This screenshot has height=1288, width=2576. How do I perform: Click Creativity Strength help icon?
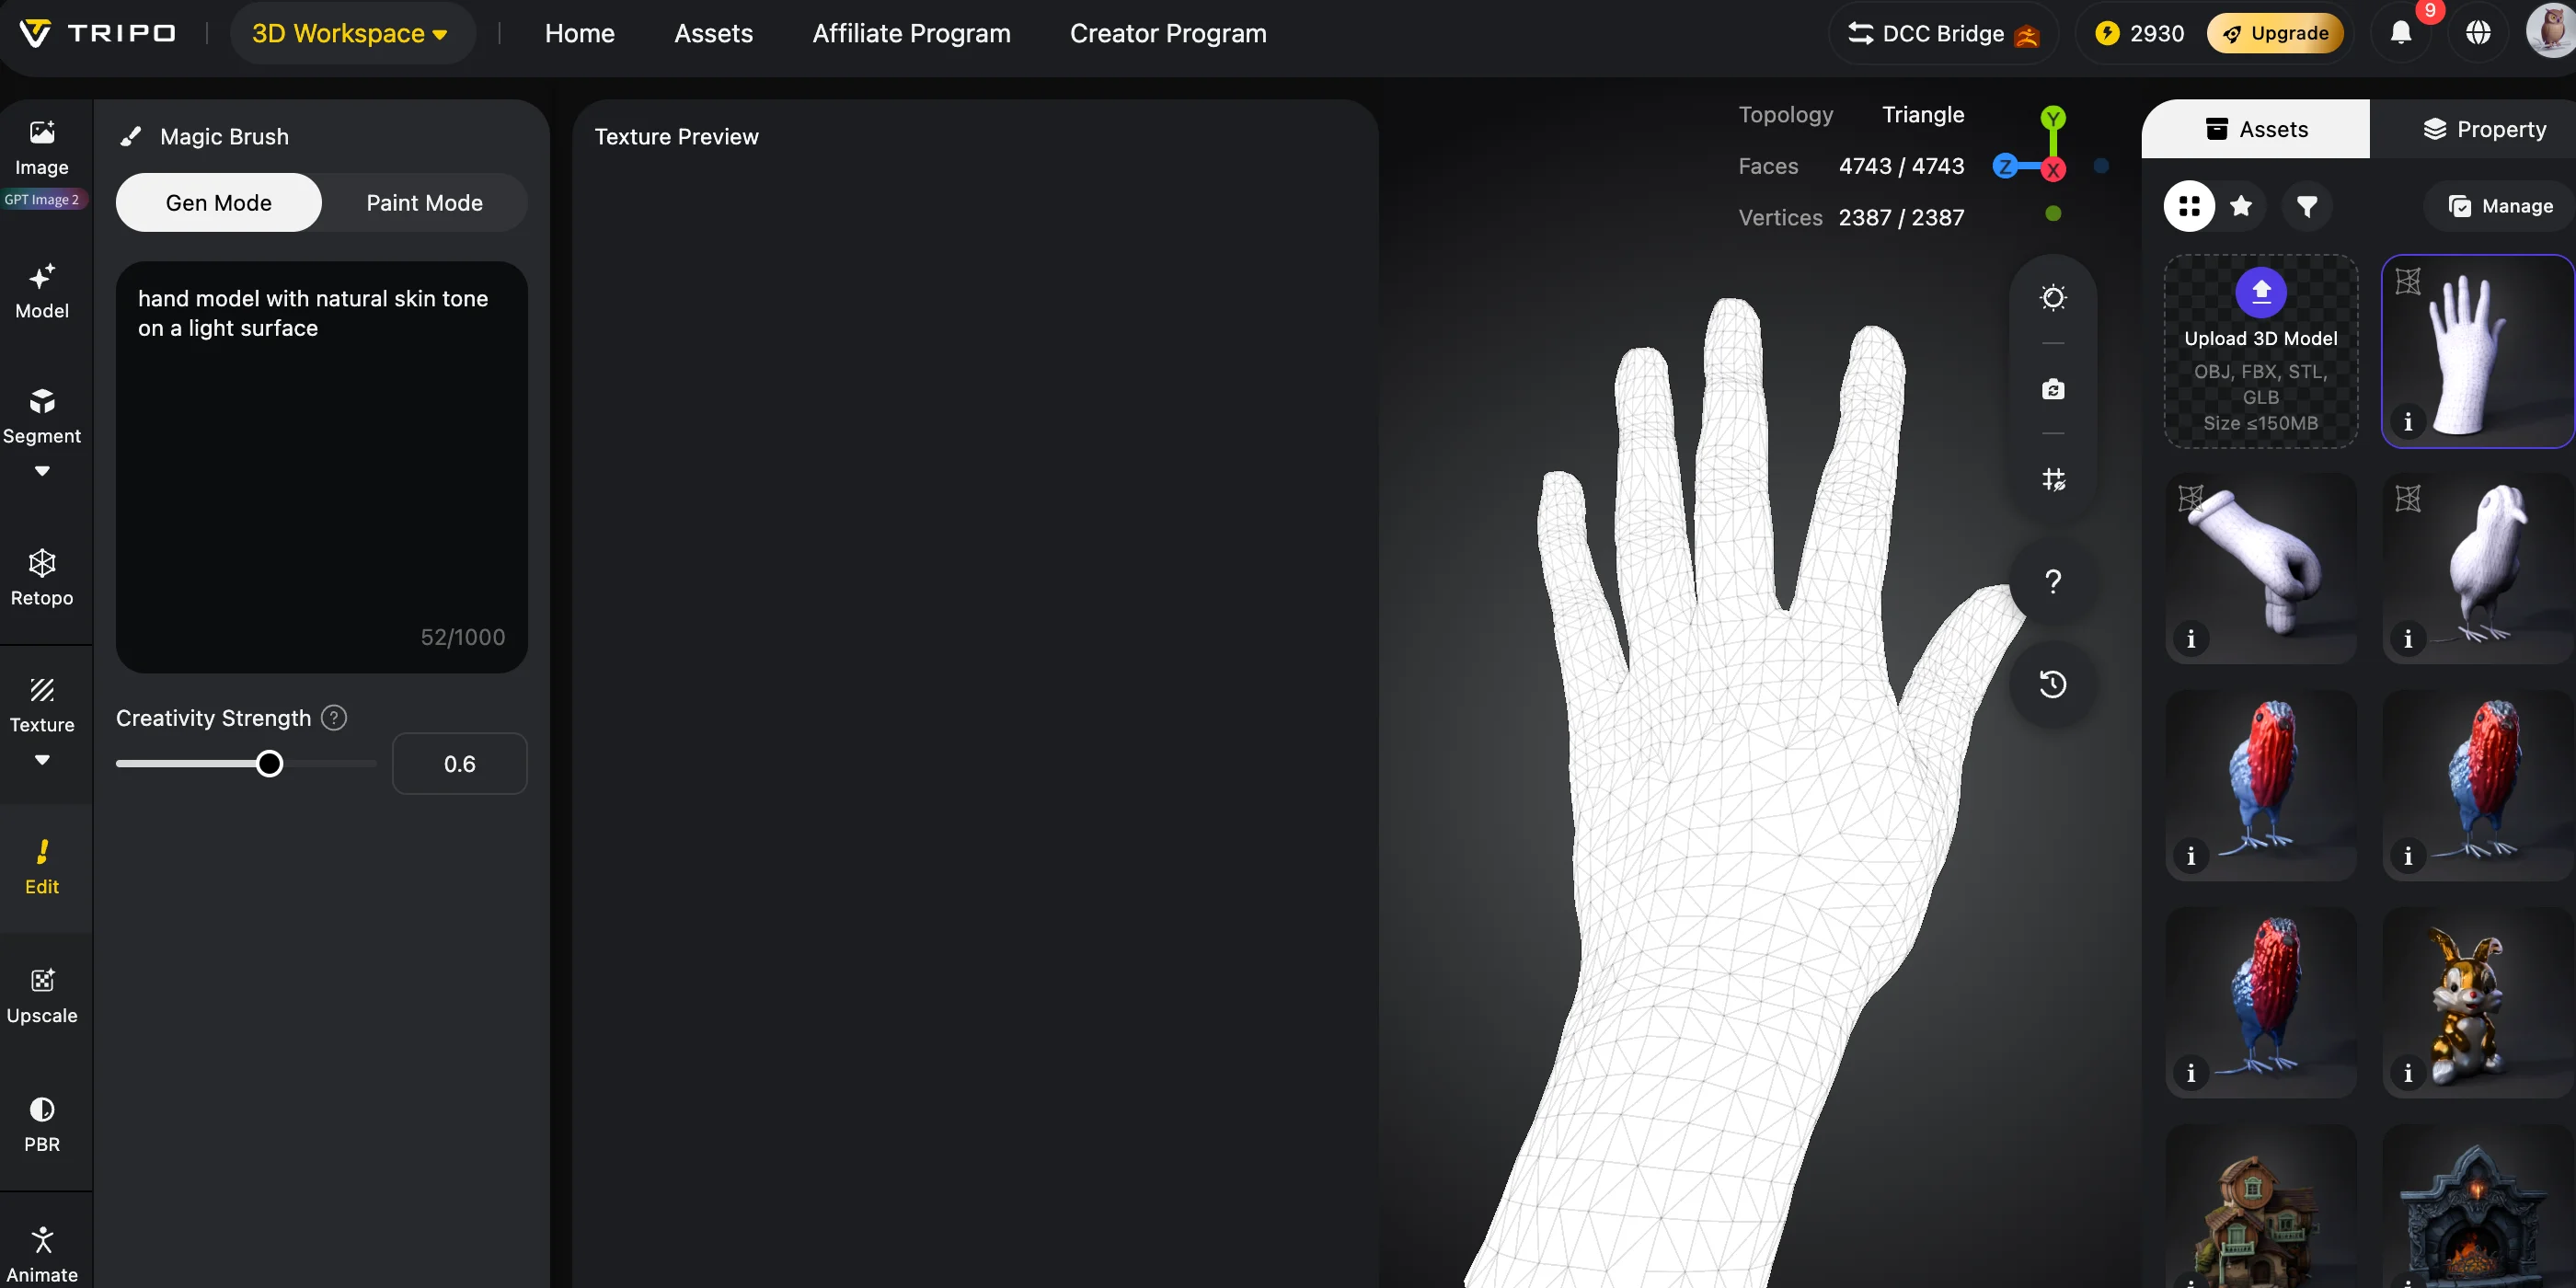tap(334, 718)
